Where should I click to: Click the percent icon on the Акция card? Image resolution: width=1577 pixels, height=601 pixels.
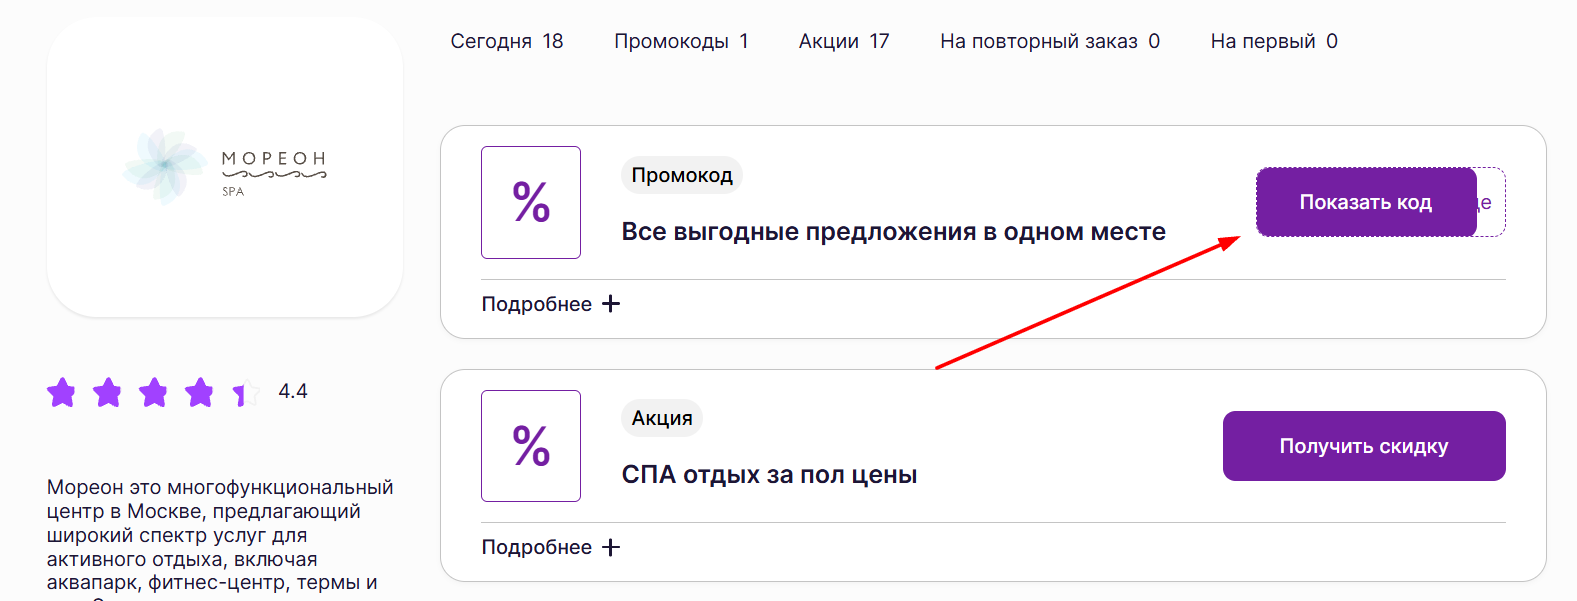click(531, 446)
